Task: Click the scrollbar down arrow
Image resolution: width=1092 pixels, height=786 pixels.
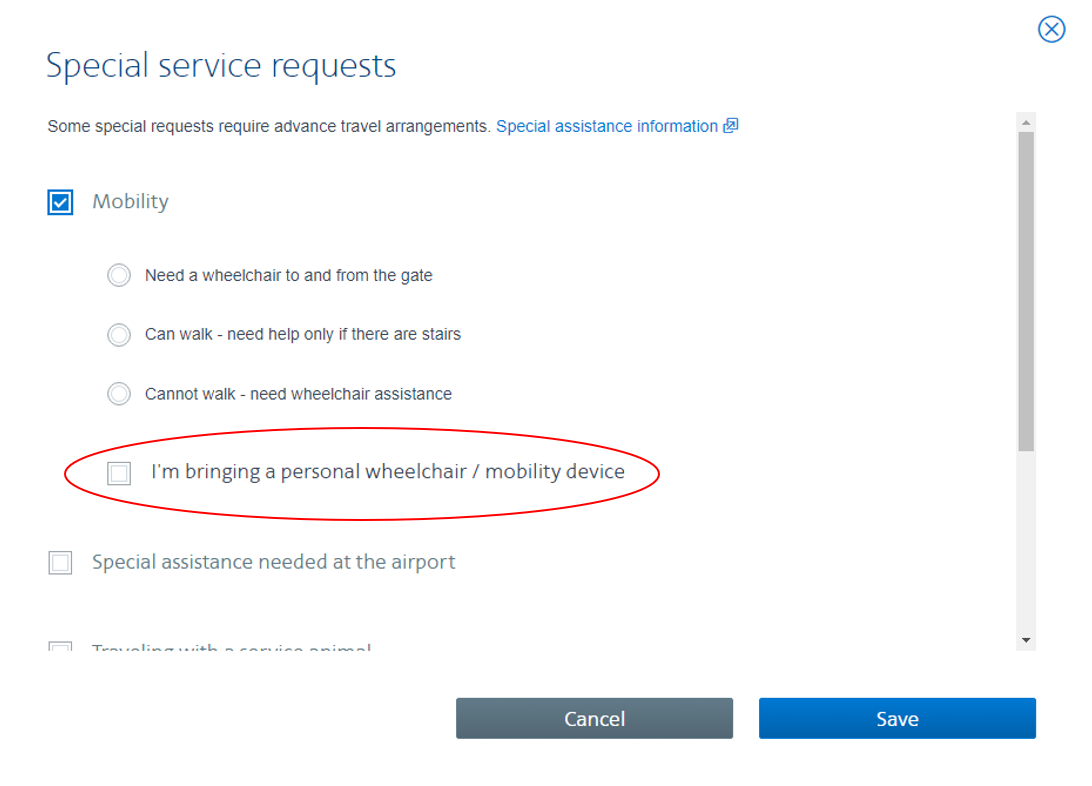Action: (x=1026, y=639)
